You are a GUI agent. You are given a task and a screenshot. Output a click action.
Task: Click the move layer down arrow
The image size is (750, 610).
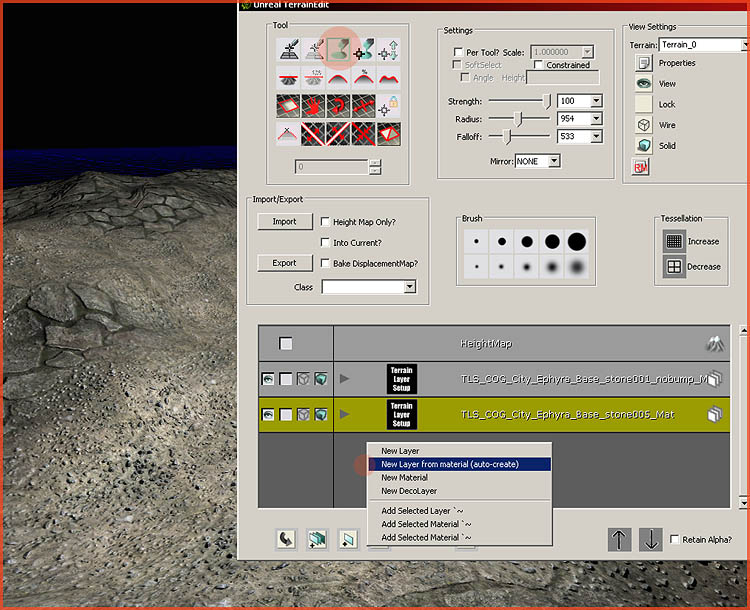[651, 539]
